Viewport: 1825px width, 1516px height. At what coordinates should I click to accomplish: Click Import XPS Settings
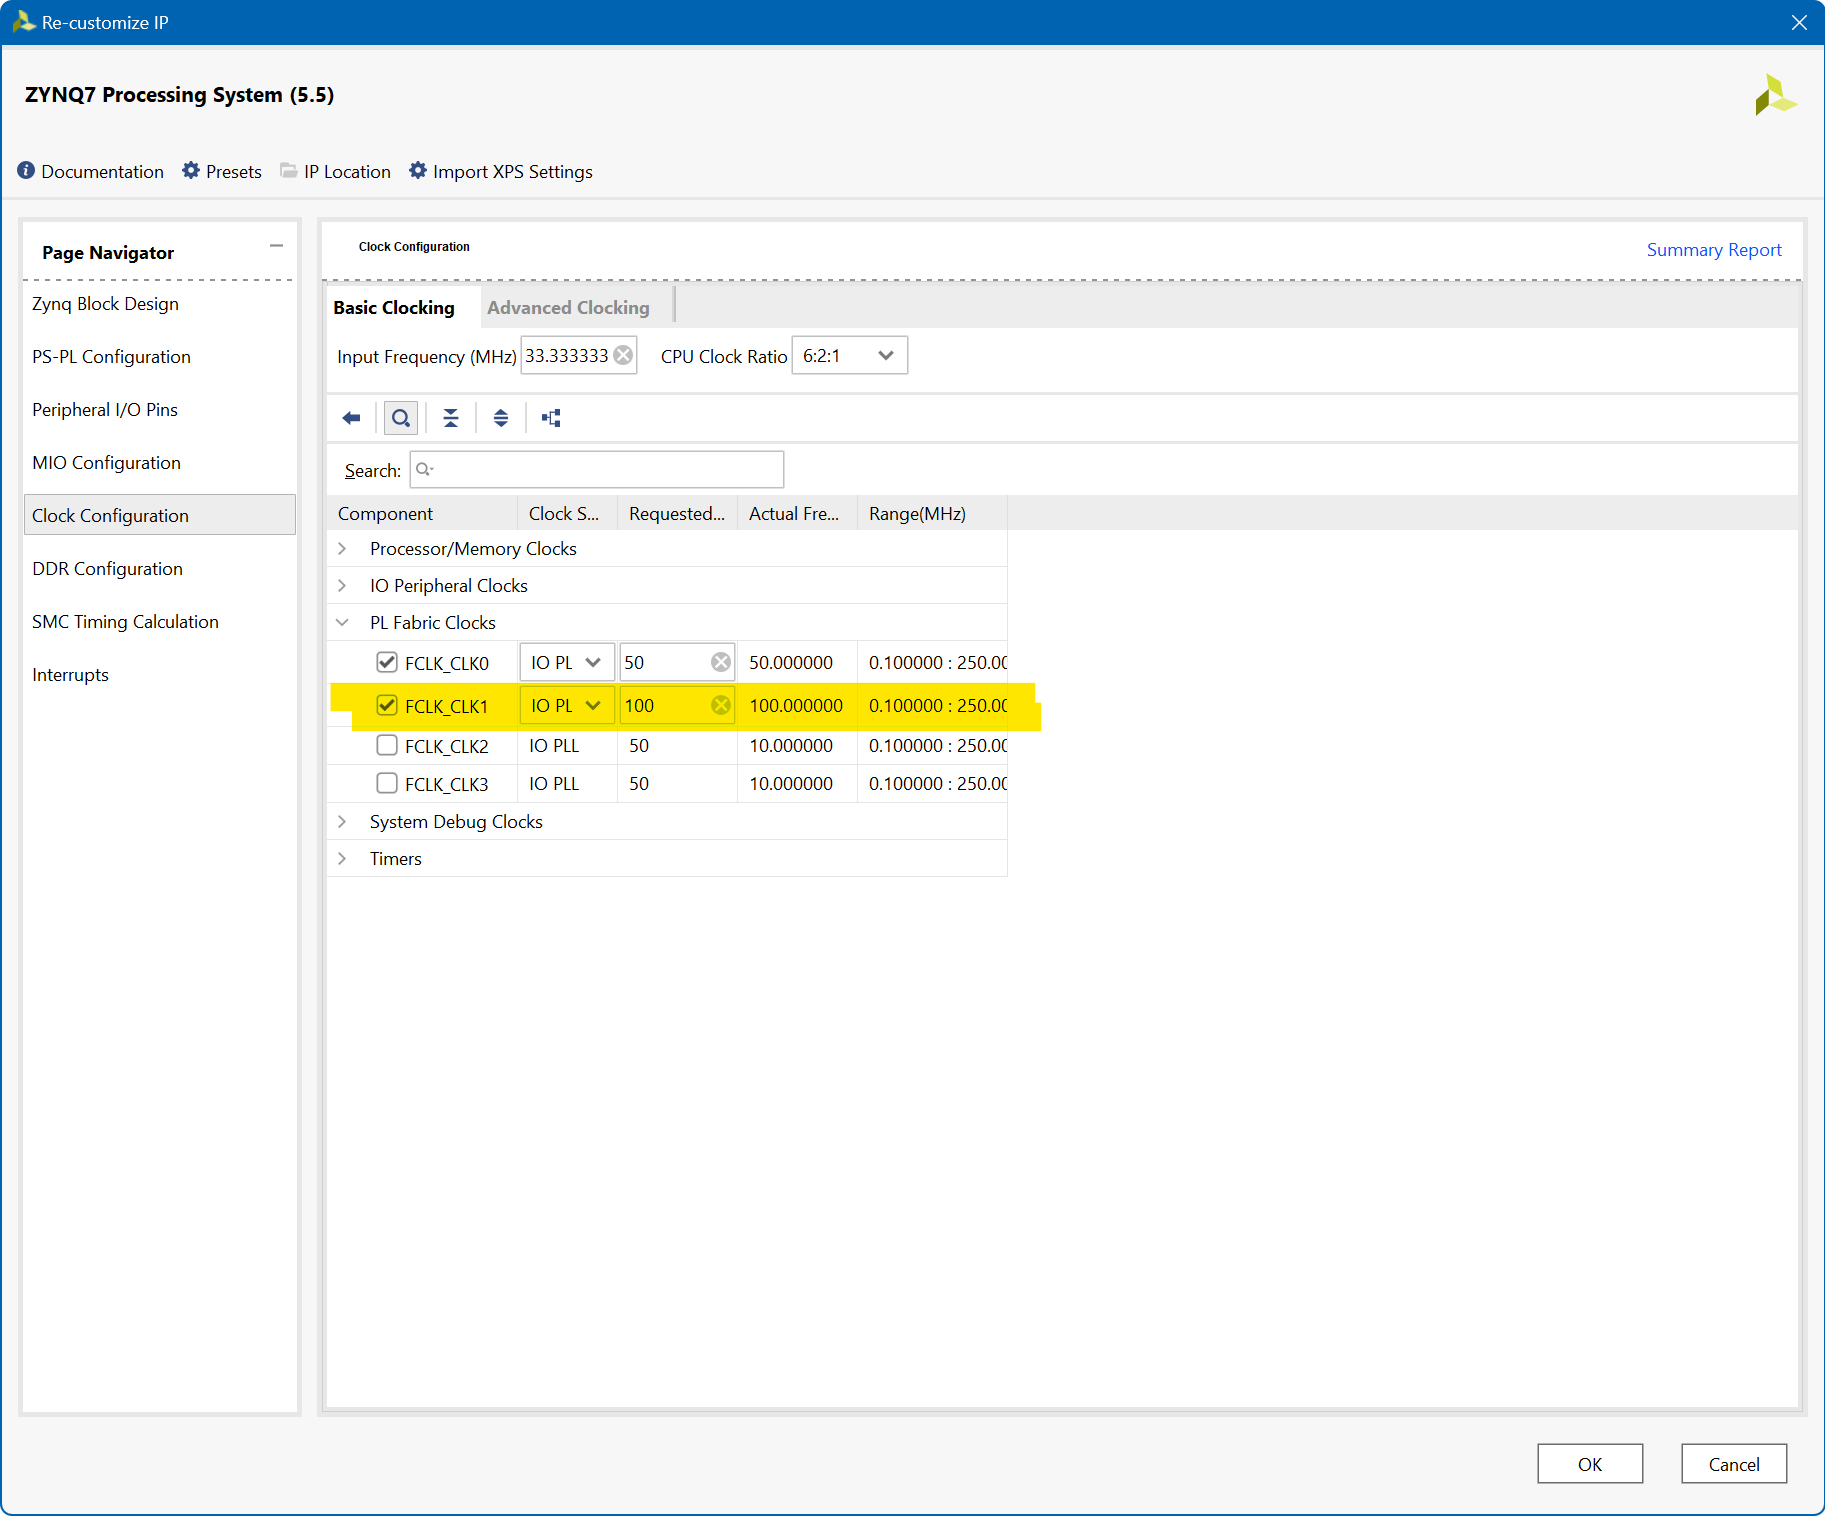(501, 171)
